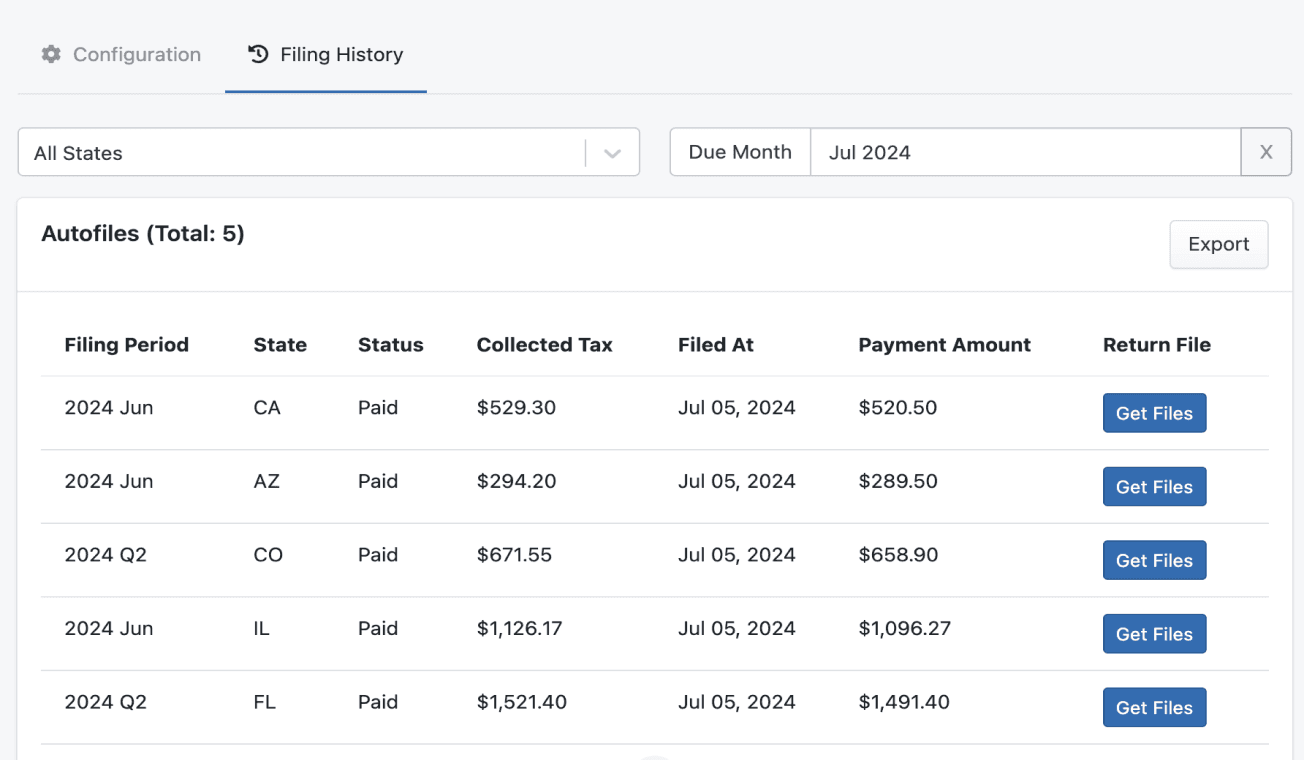The image size is (1304, 760).
Task: Click the State column header
Action: click(x=280, y=345)
